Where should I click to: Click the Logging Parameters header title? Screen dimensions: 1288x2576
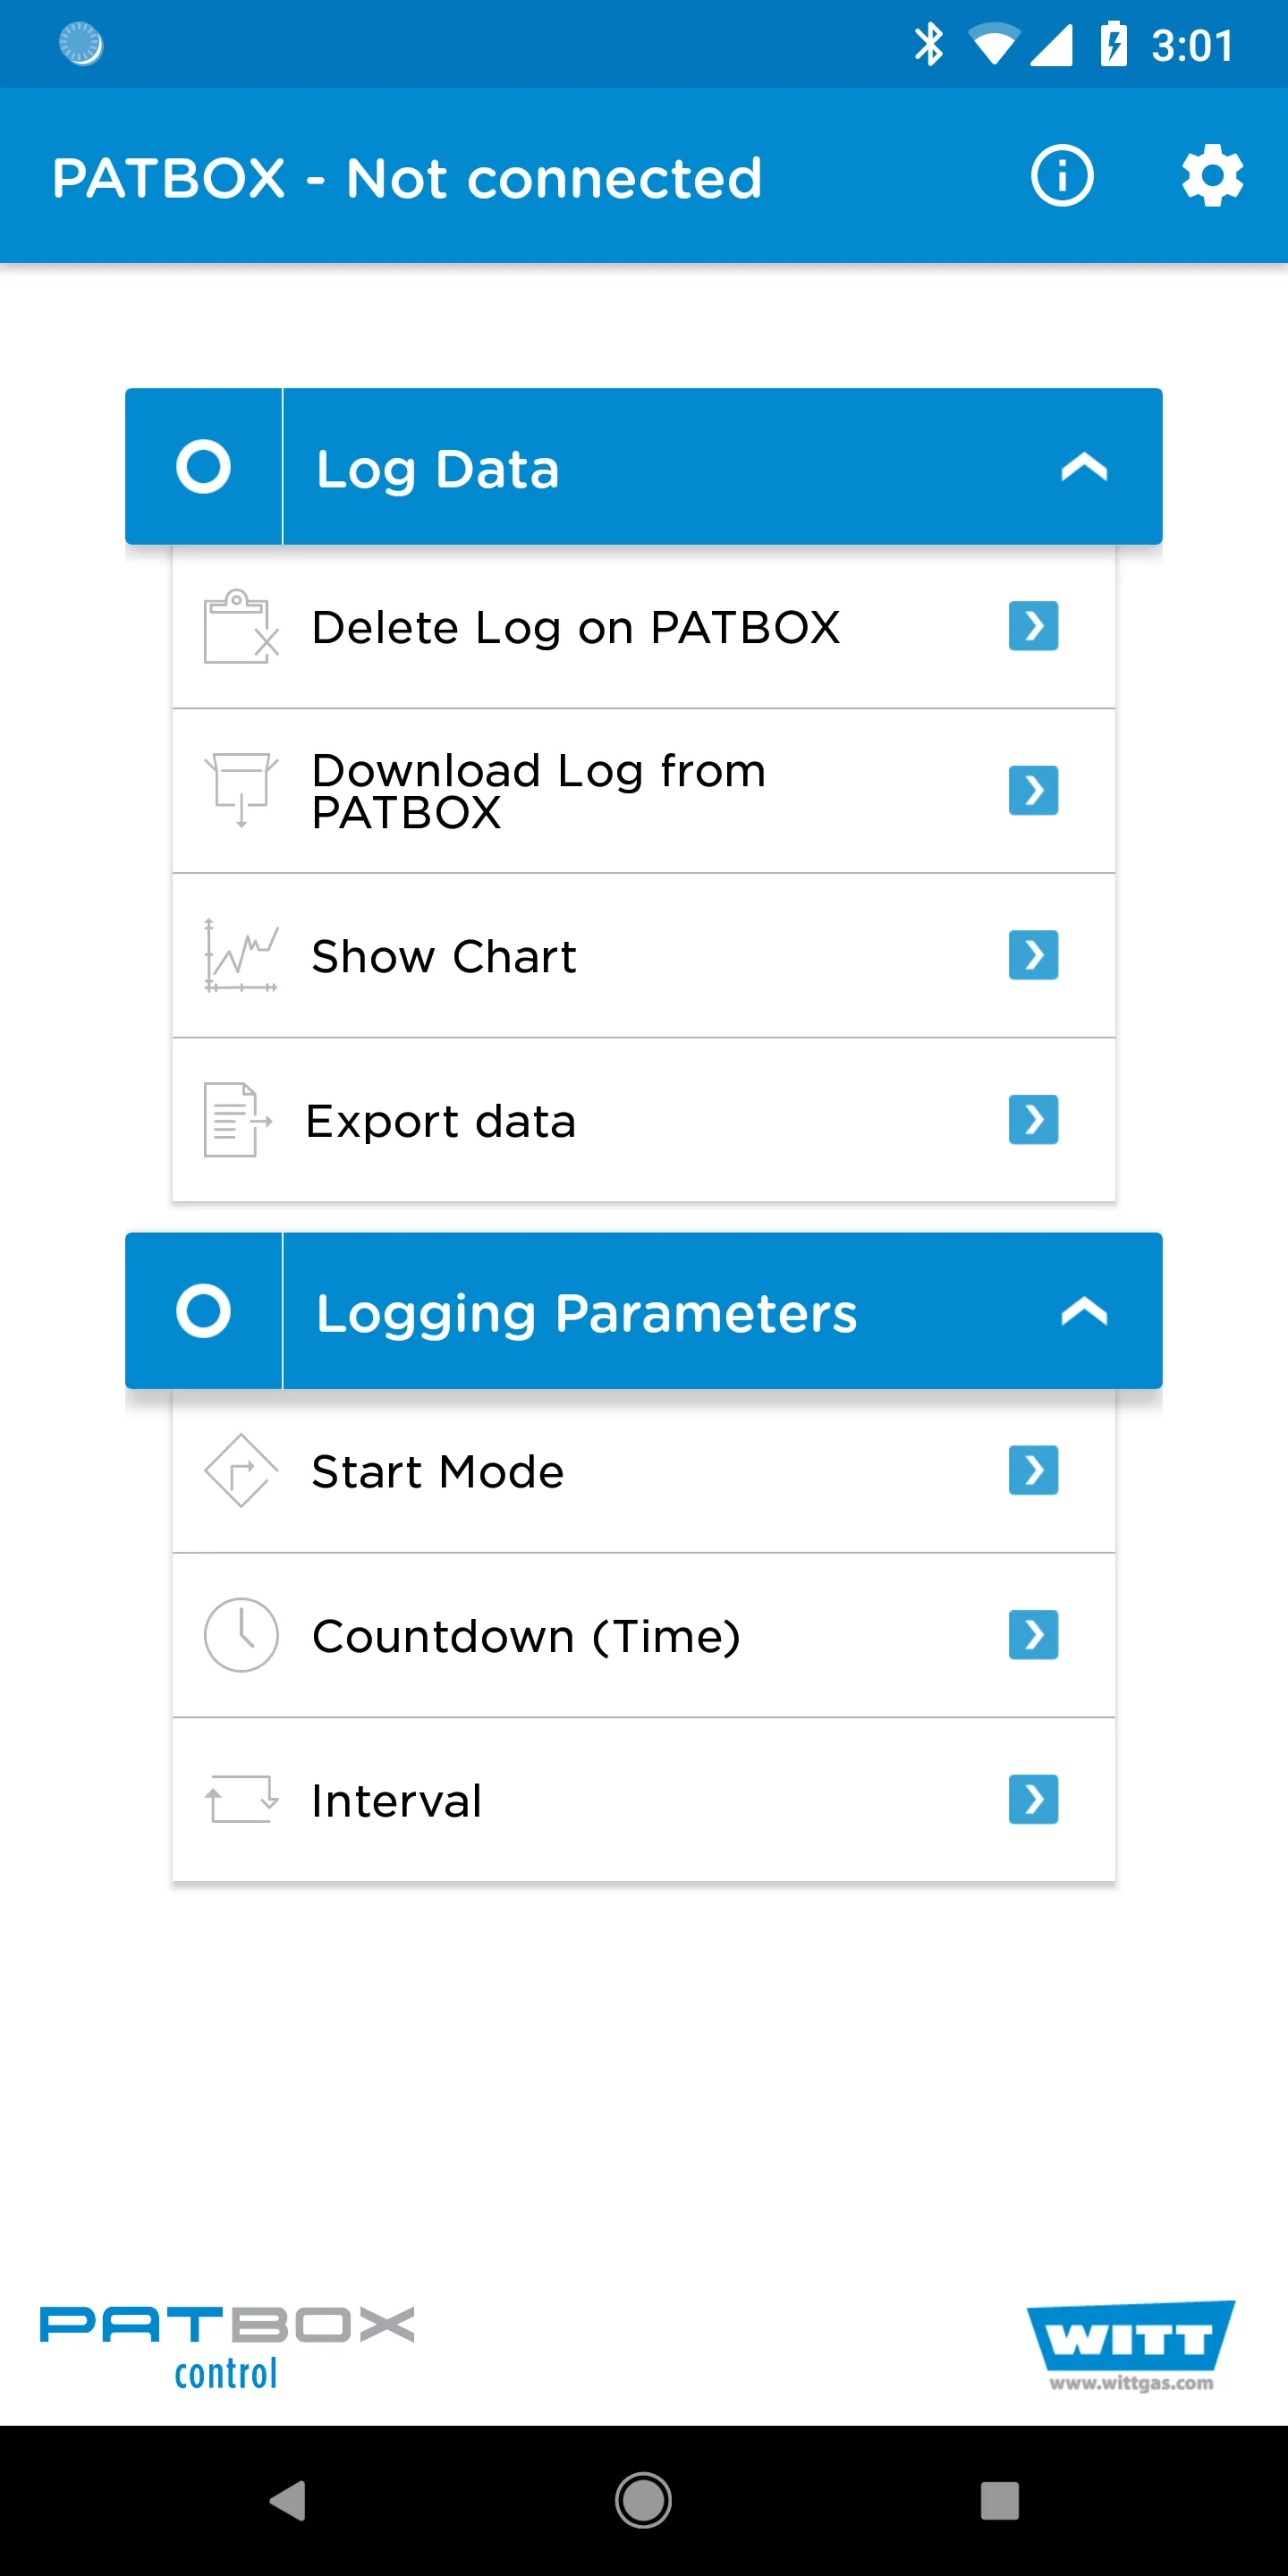tap(586, 1313)
